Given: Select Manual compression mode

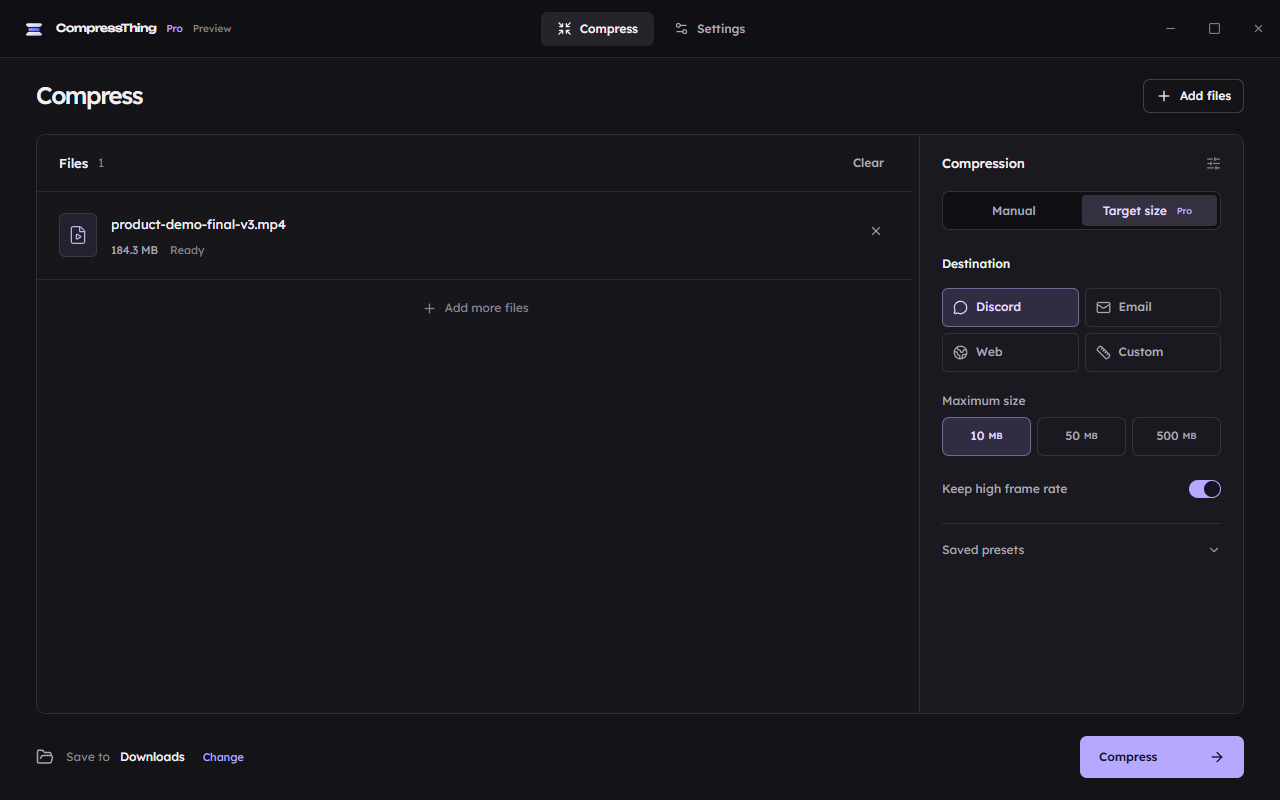Looking at the screenshot, I should (1013, 211).
